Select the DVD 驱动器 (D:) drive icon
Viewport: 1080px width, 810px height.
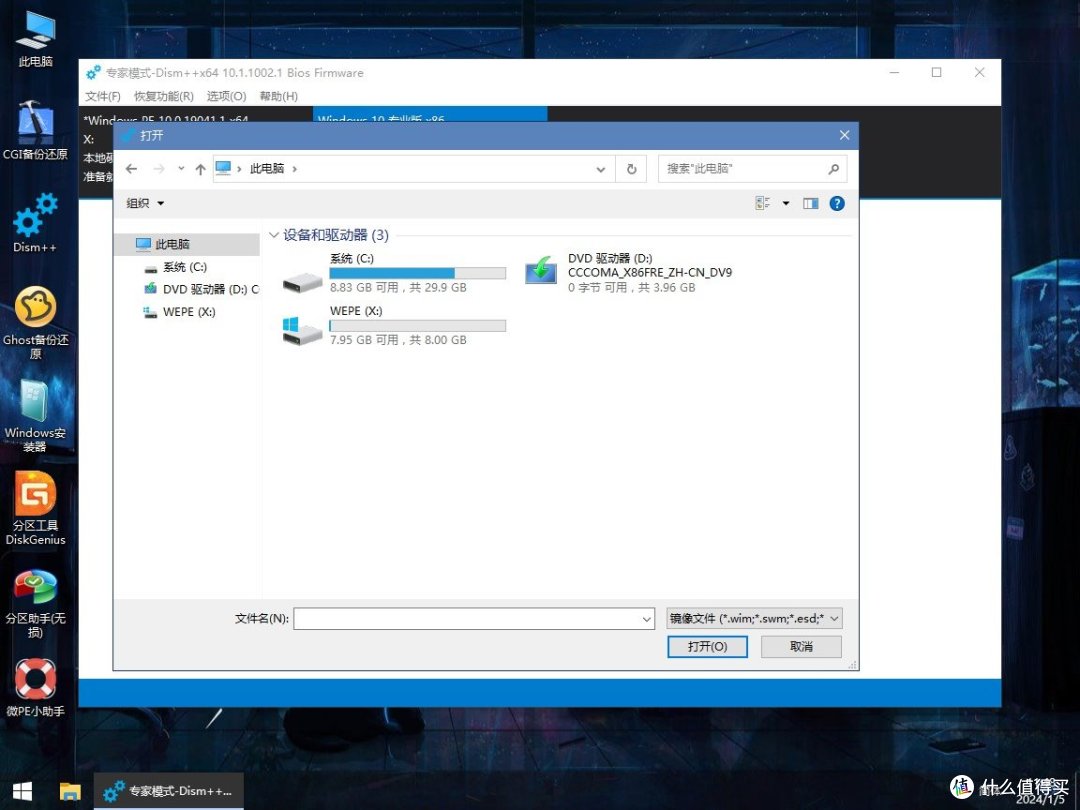click(541, 270)
